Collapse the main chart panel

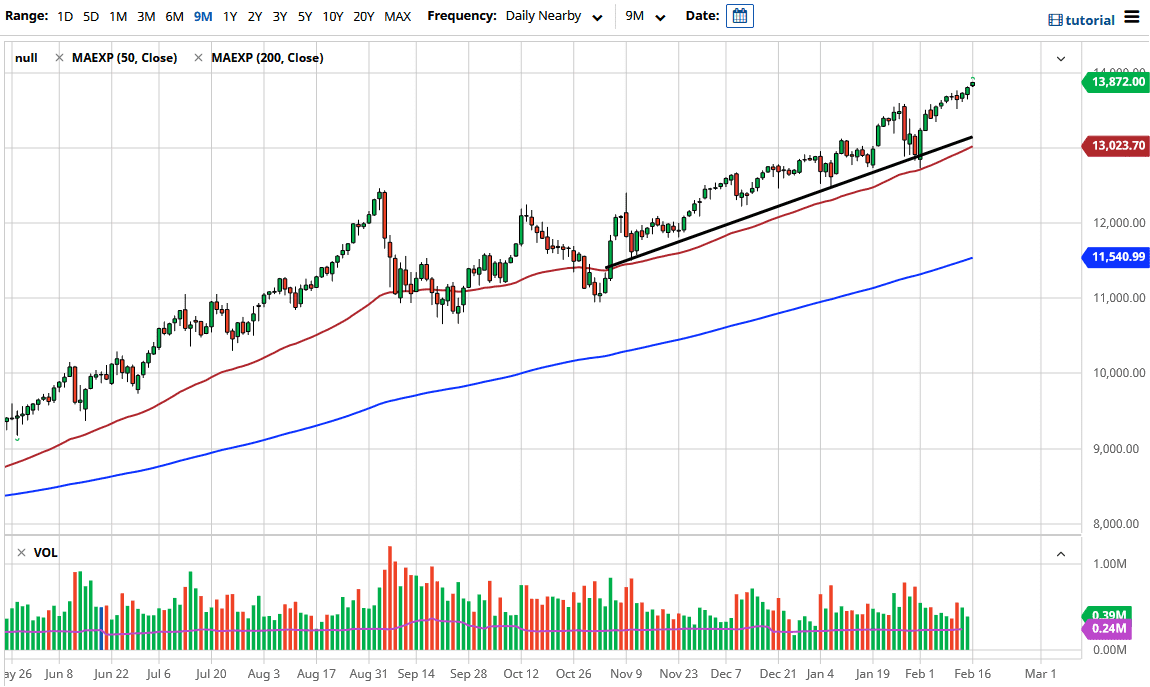coord(1061,57)
